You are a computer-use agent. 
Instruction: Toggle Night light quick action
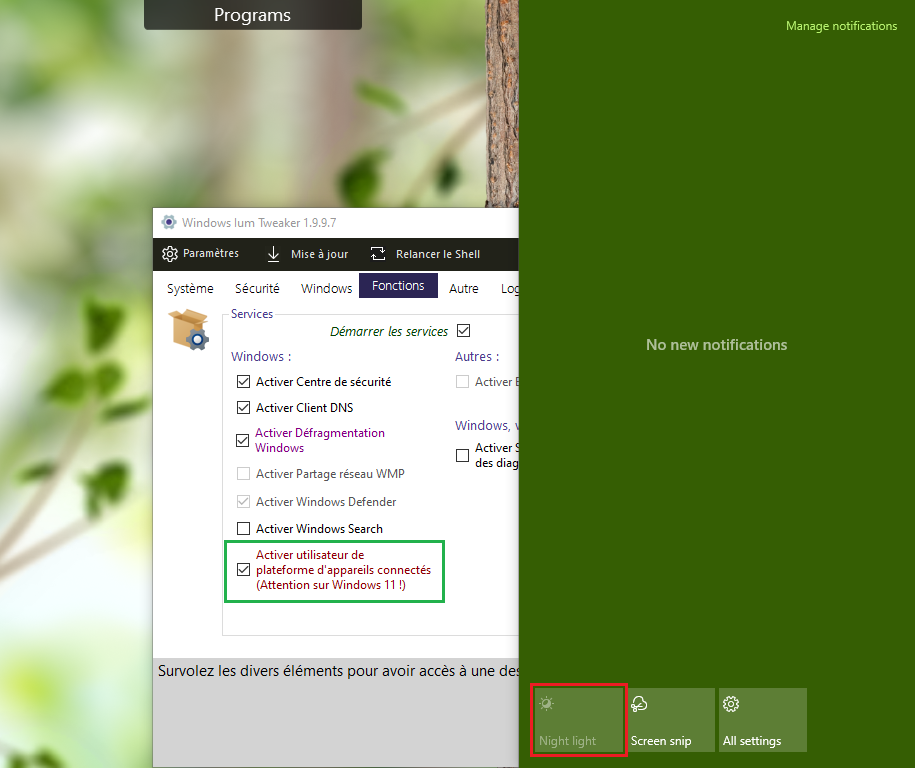[578, 720]
